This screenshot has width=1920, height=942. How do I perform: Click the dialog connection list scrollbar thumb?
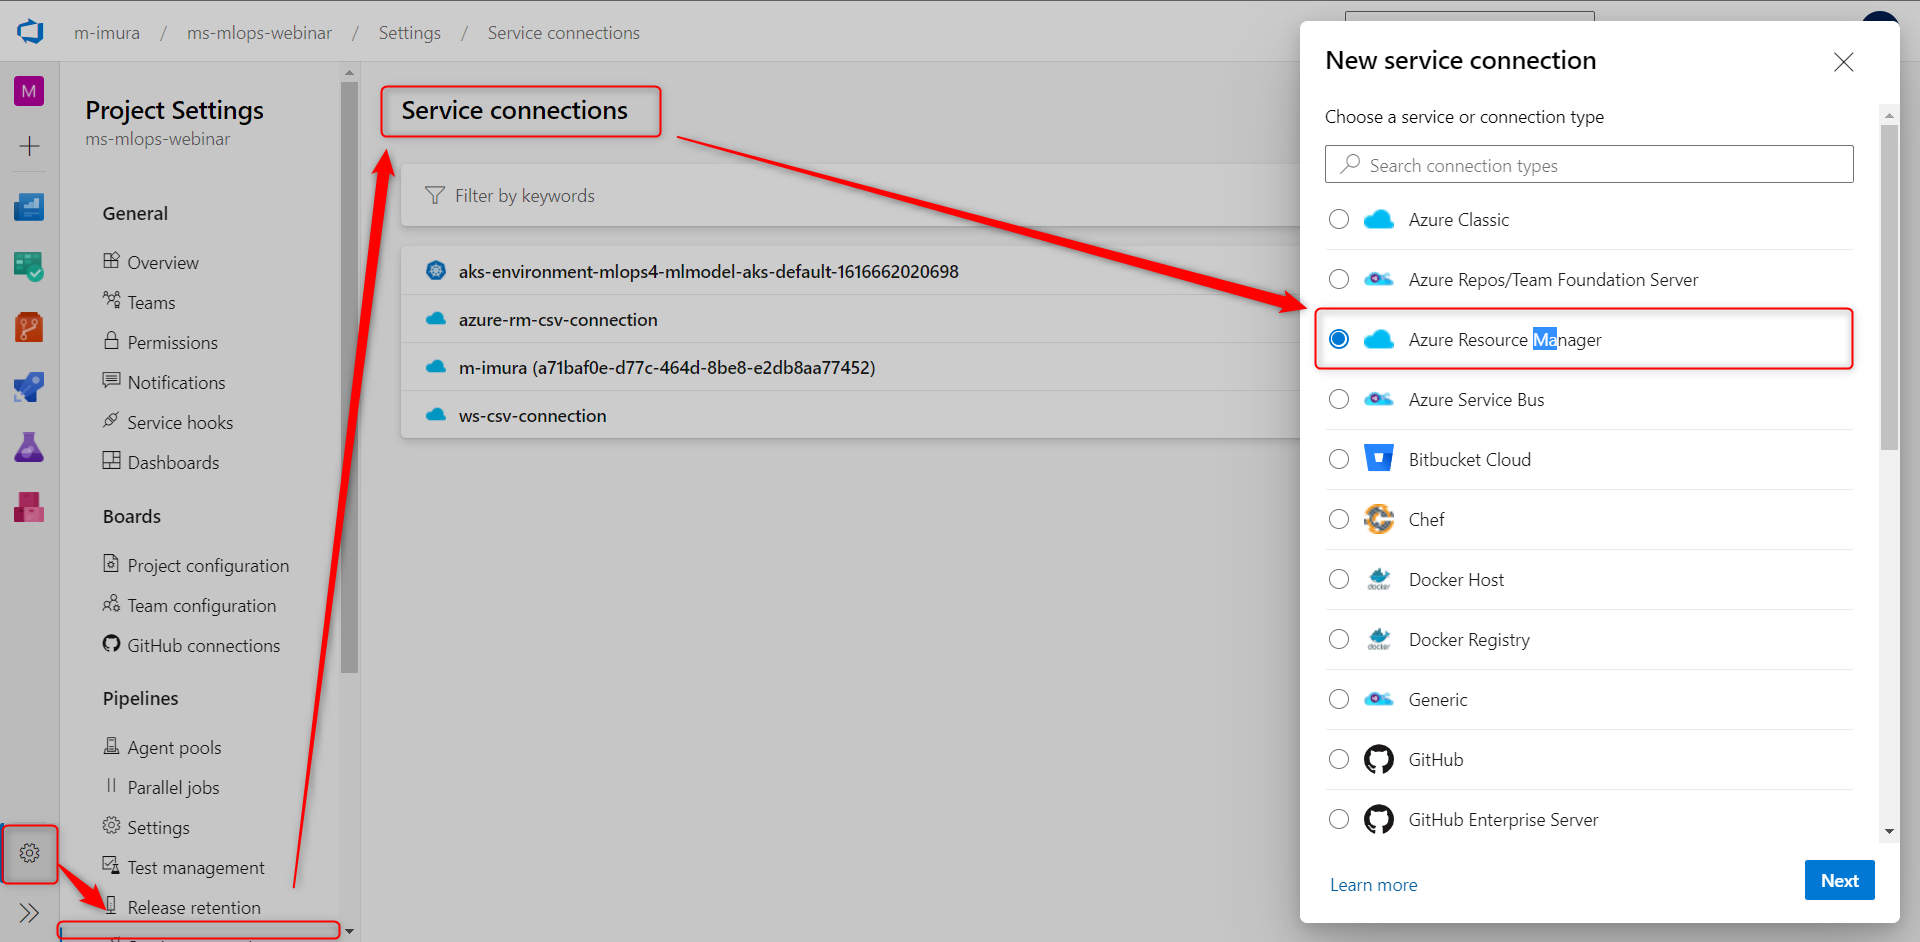(x=1889, y=288)
